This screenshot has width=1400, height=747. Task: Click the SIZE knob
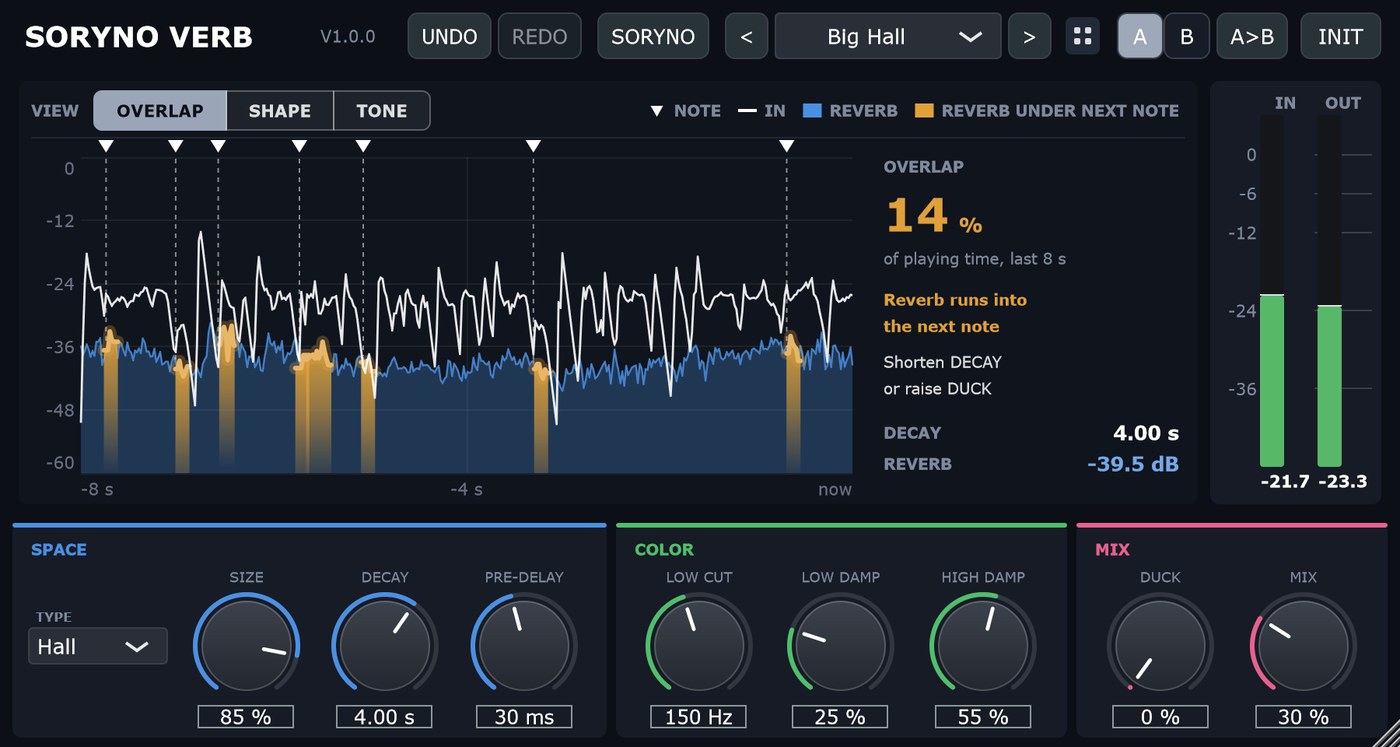coord(246,645)
